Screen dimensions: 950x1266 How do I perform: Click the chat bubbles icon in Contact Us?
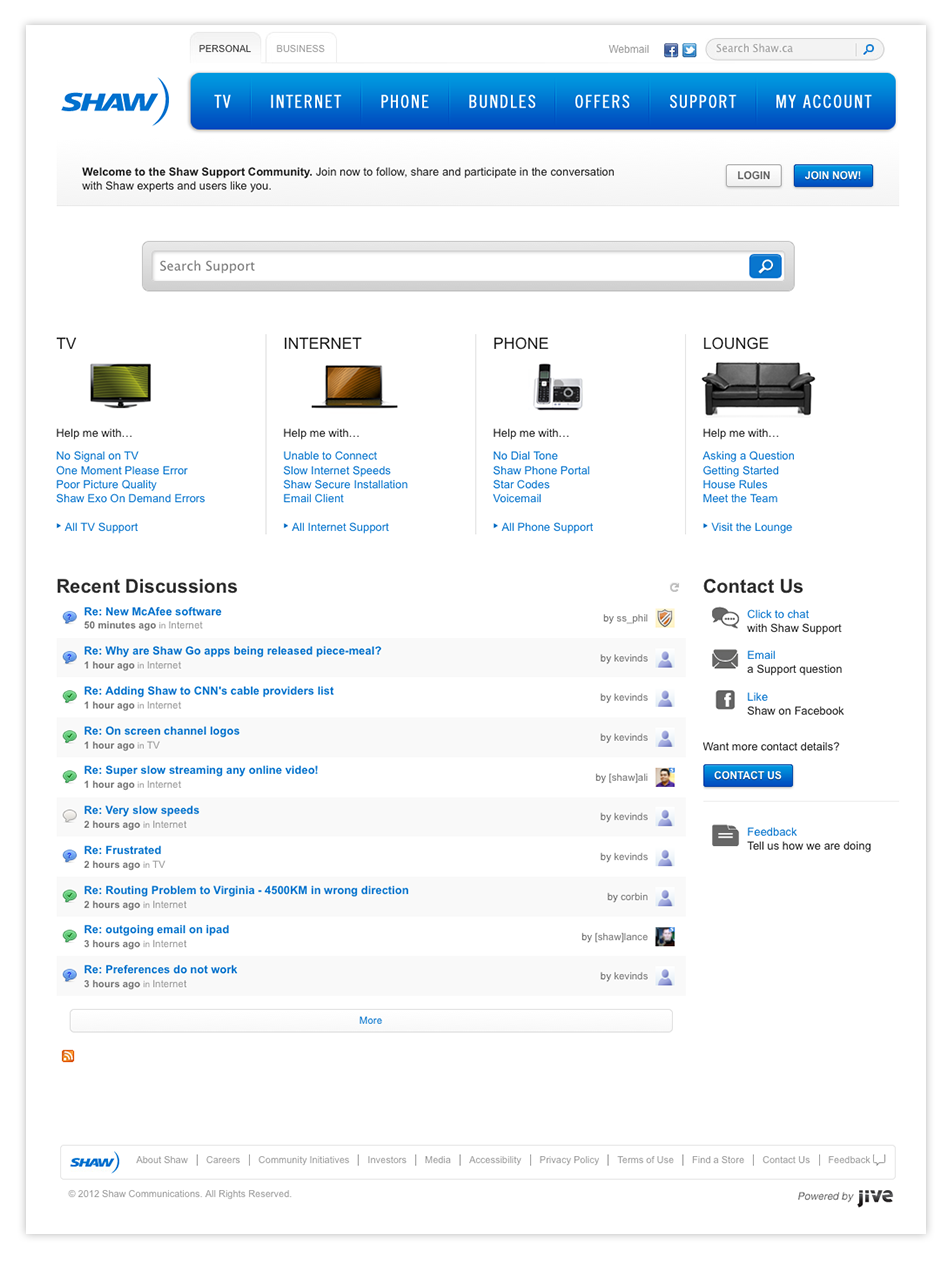click(725, 618)
